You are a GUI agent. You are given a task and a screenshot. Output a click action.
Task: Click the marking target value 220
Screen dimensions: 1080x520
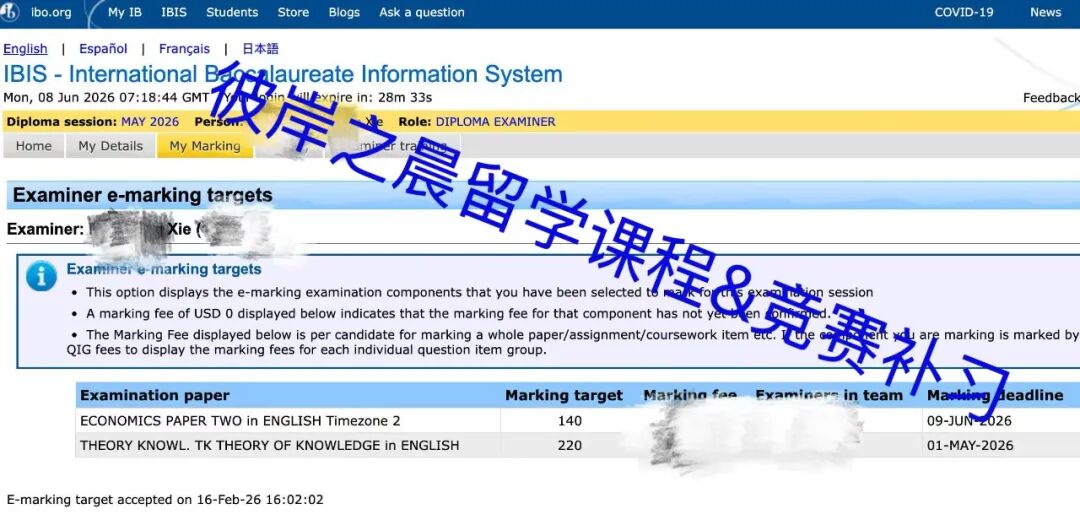point(570,446)
